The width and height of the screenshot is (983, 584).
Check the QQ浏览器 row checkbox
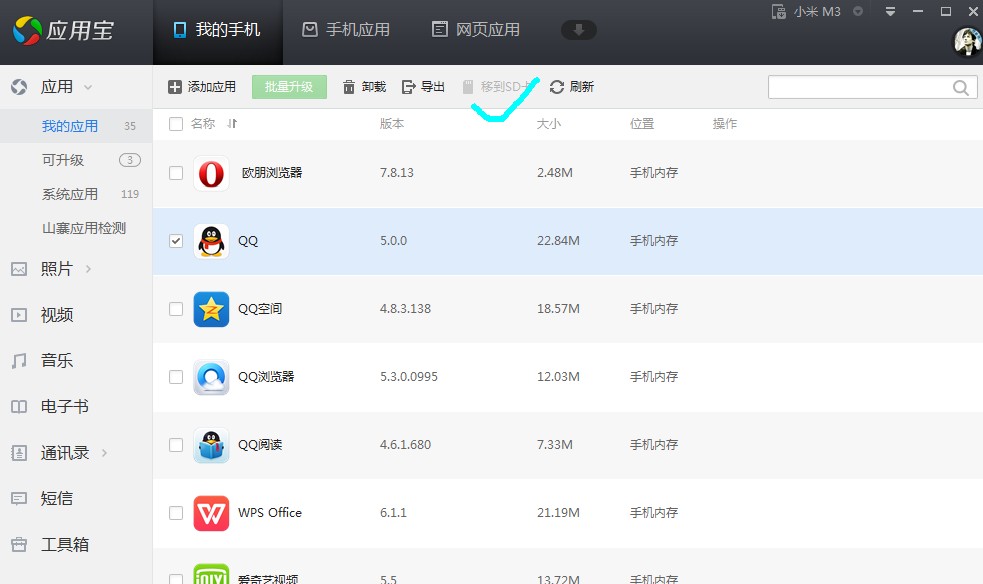tap(176, 377)
